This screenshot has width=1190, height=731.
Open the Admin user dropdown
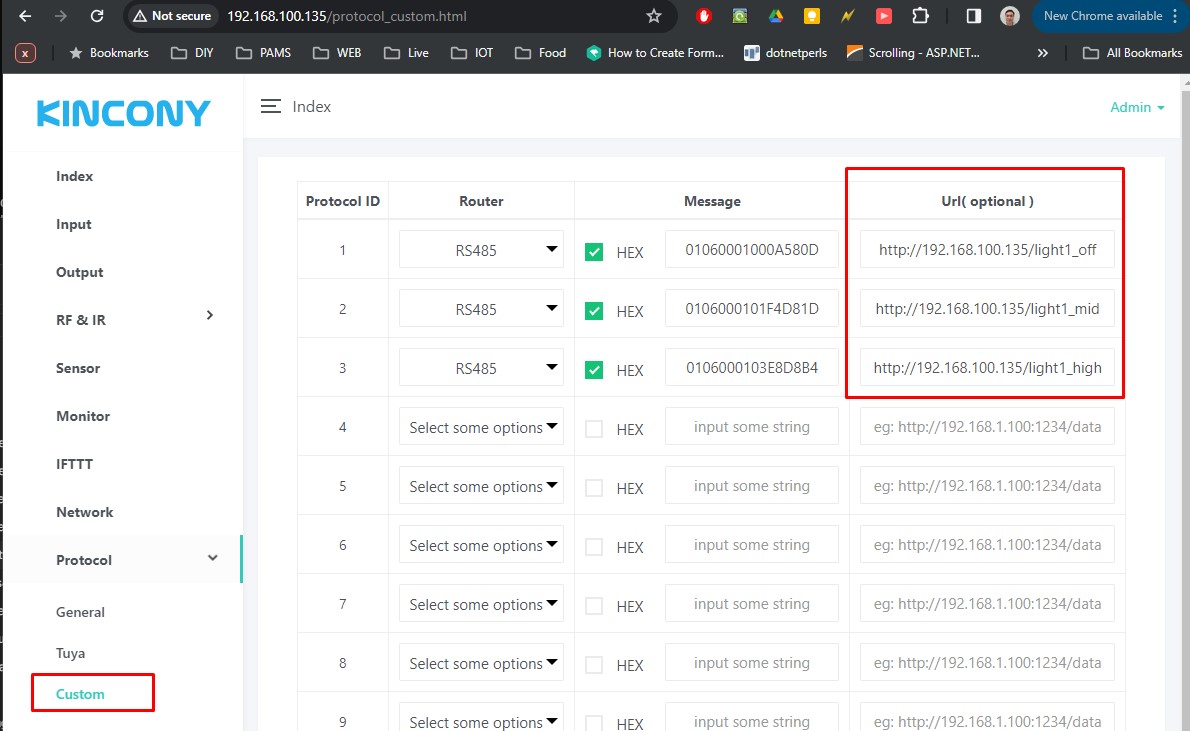(x=1137, y=107)
